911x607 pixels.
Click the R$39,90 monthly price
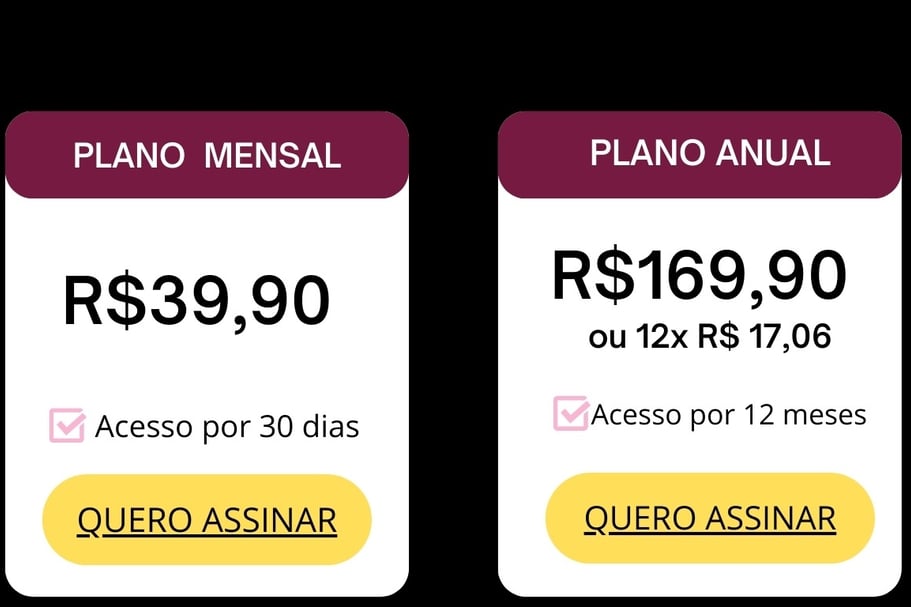(197, 301)
